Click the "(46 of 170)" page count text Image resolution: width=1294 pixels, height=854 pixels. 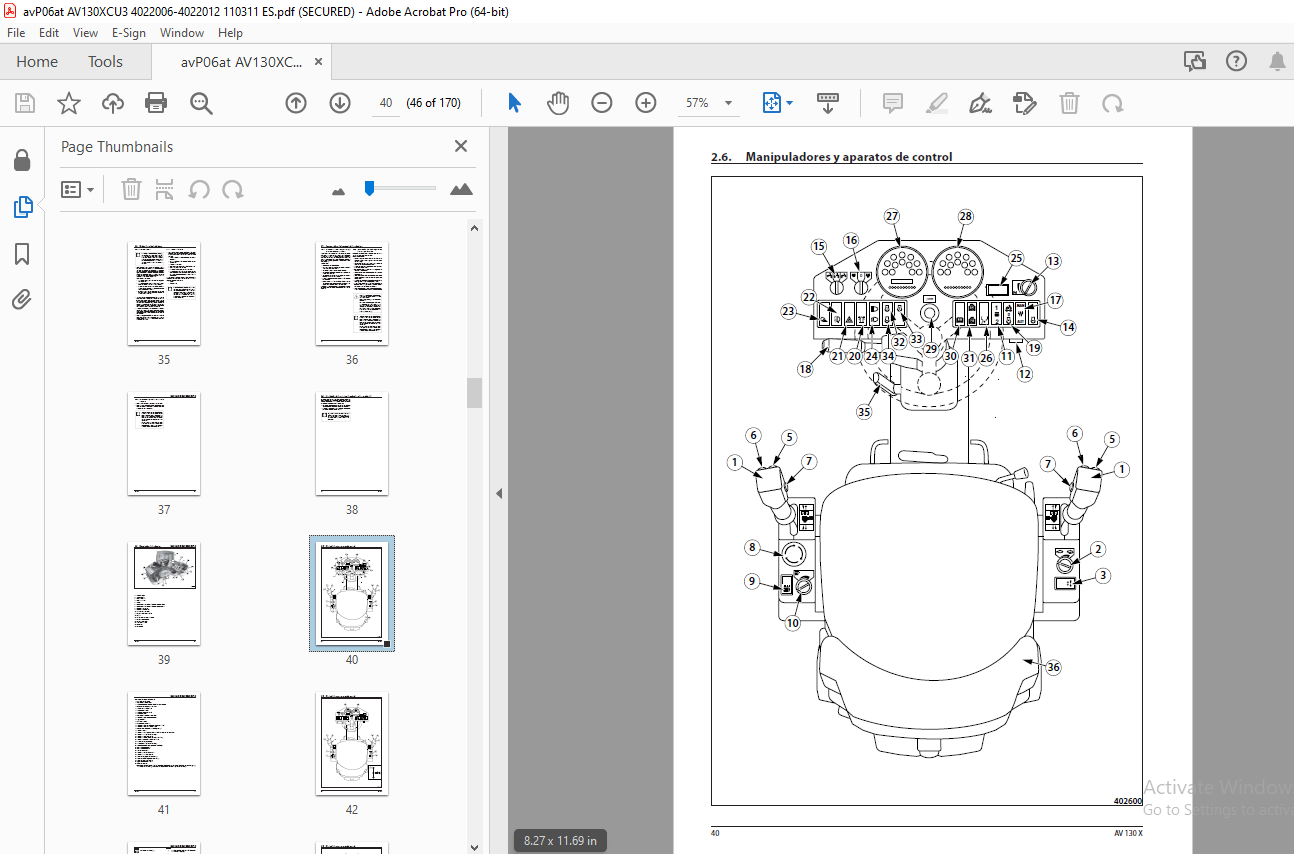[433, 103]
